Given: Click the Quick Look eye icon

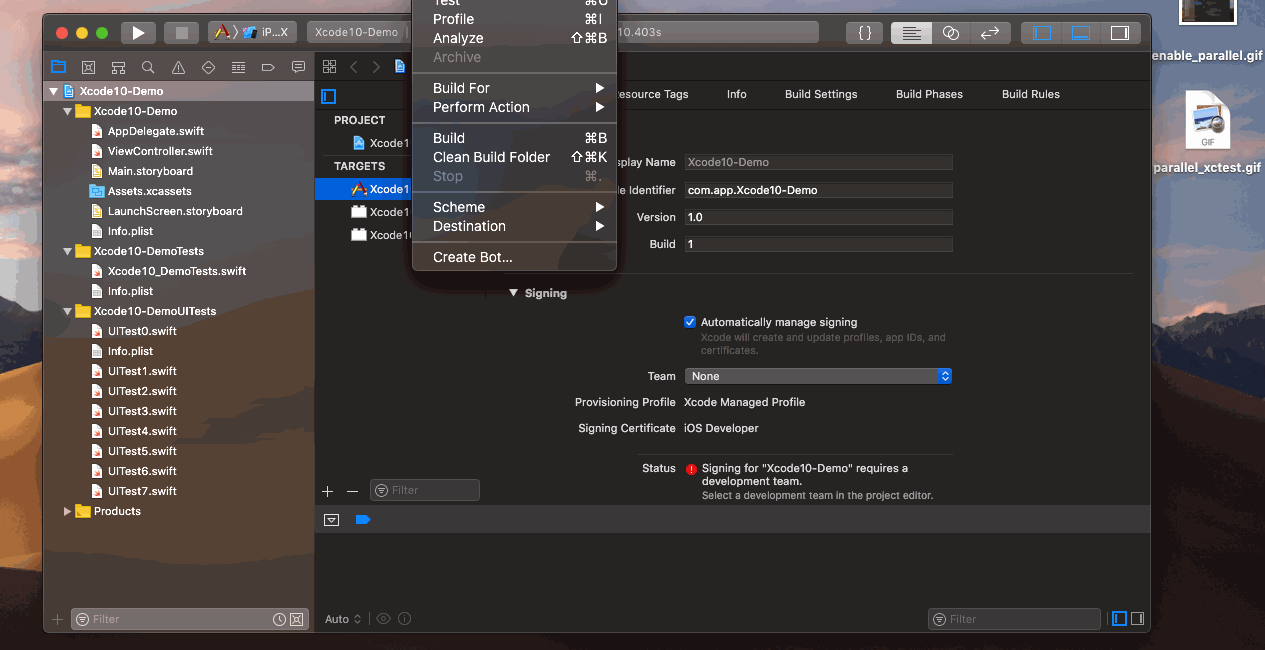Looking at the screenshot, I should coord(383,619).
